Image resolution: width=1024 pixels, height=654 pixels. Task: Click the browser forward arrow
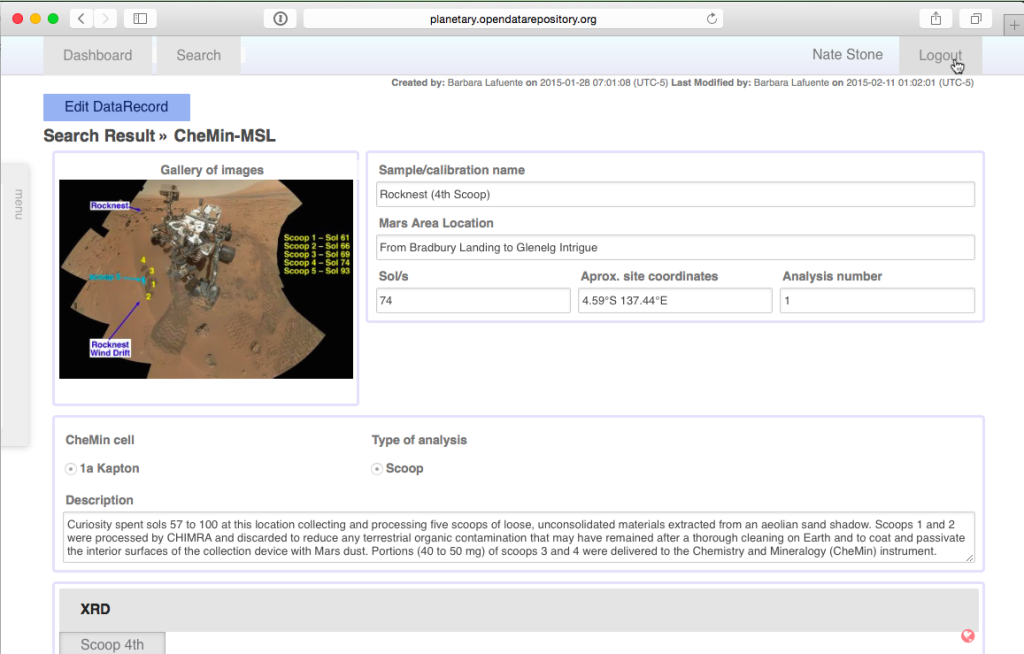[x=104, y=17]
